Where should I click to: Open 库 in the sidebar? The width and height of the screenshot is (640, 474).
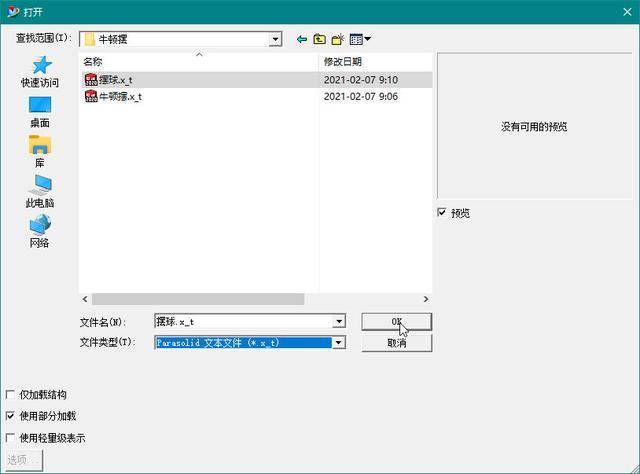40,151
